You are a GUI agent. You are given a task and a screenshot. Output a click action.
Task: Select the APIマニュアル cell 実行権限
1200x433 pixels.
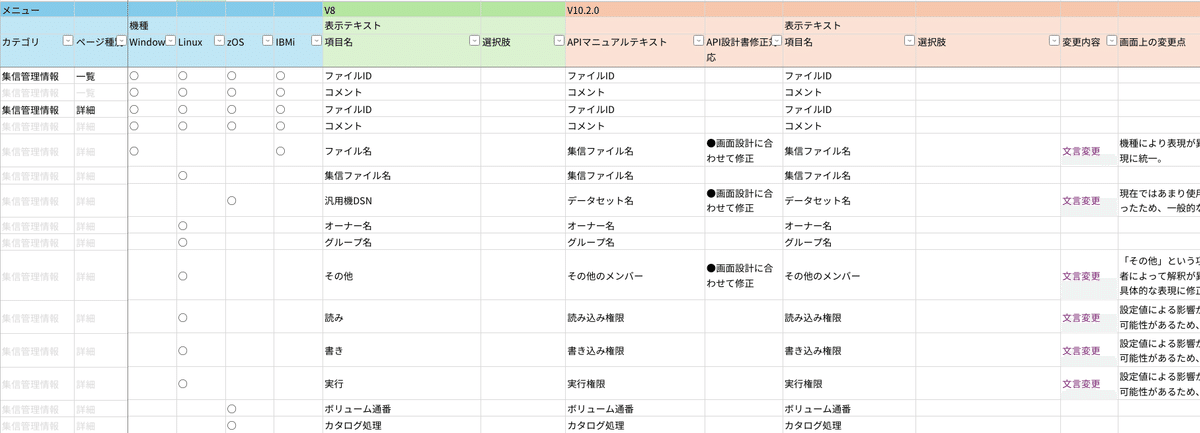pyautogui.click(x=635, y=384)
